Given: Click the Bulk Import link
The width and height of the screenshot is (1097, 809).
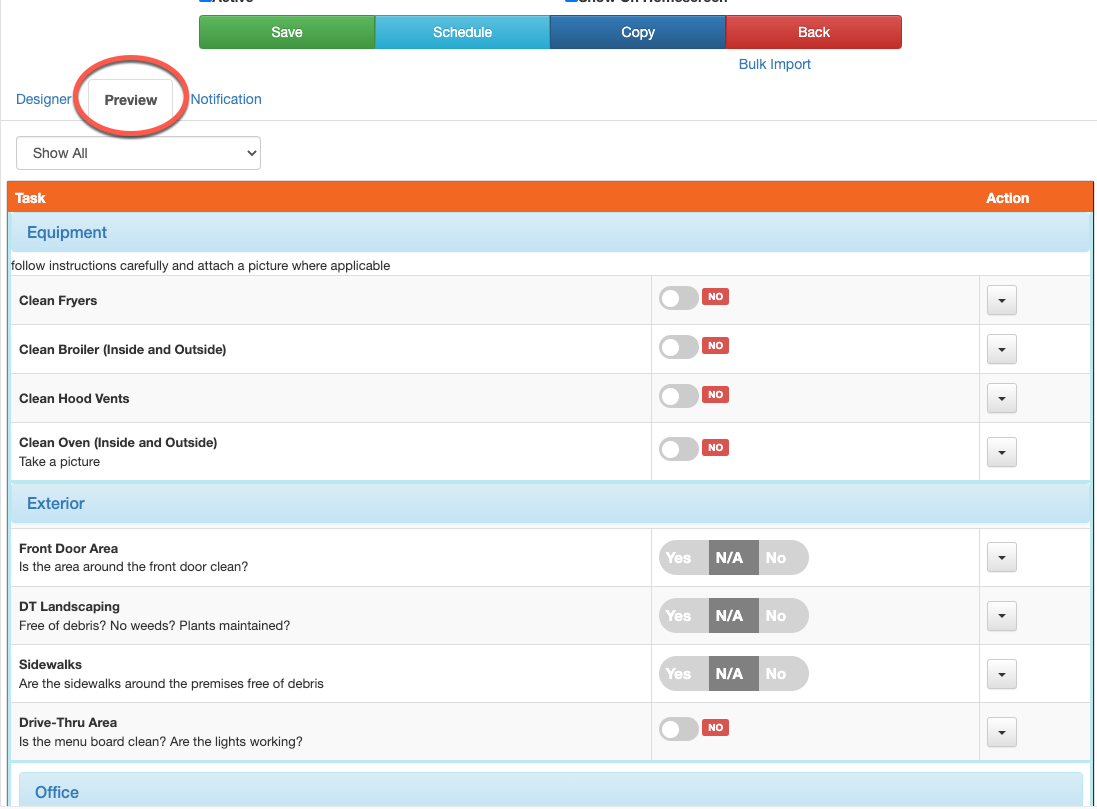Looking at the screenshot, I should [x=775, y=64].
